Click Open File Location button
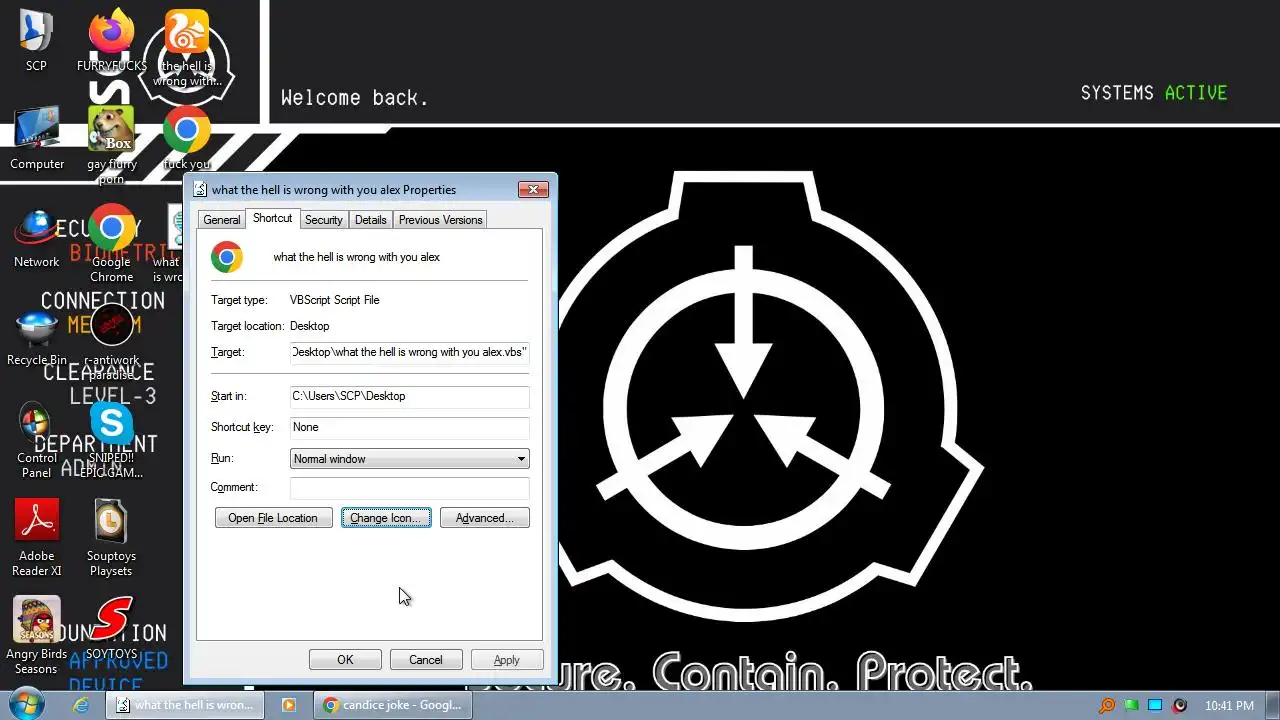This screenshot has height=720, width=1280. tap(273, 518)
